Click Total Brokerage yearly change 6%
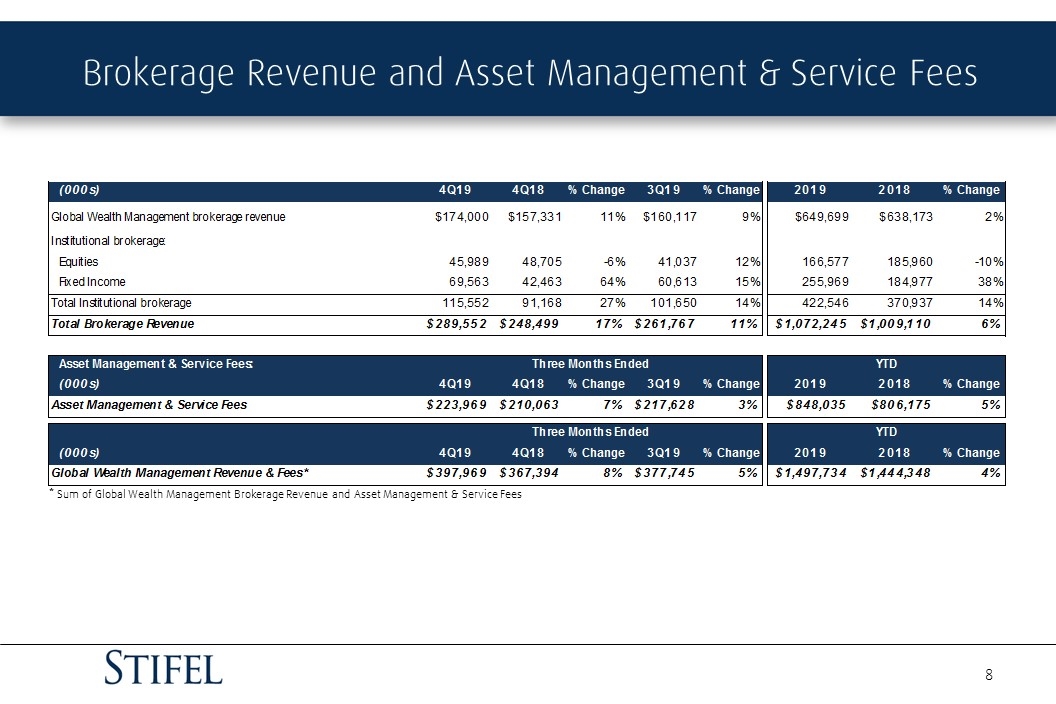Image resolution: width=1056 pixels, height=704 pixels. [991, 324]
